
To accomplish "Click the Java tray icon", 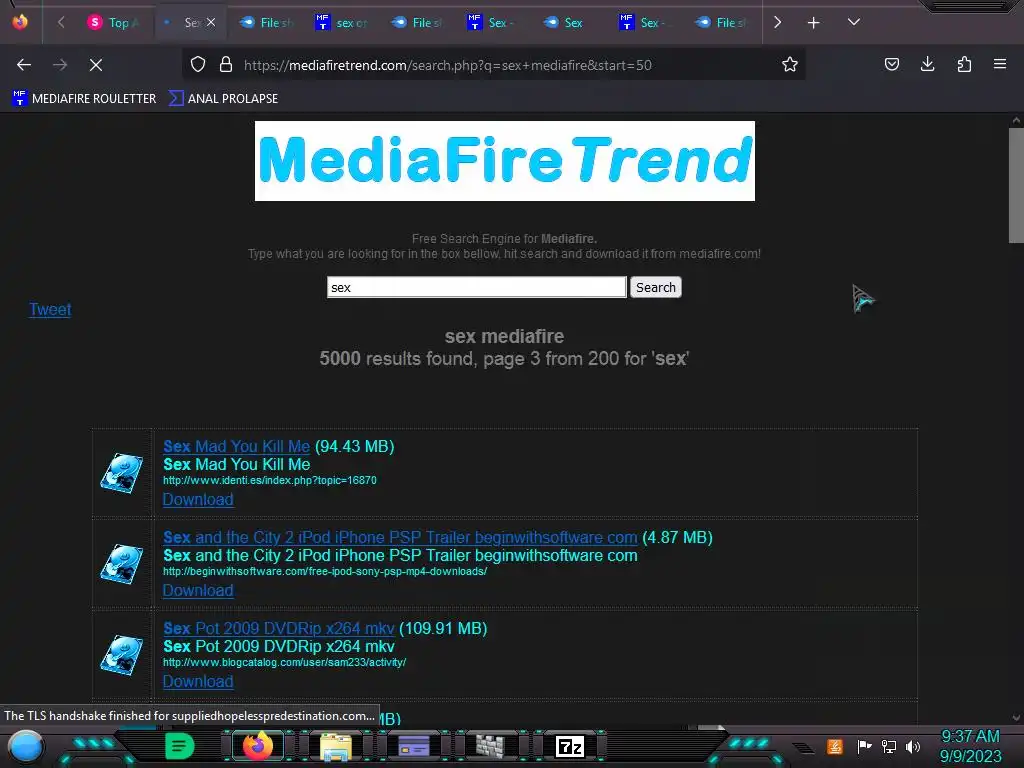I will click(x=835, y=746).
